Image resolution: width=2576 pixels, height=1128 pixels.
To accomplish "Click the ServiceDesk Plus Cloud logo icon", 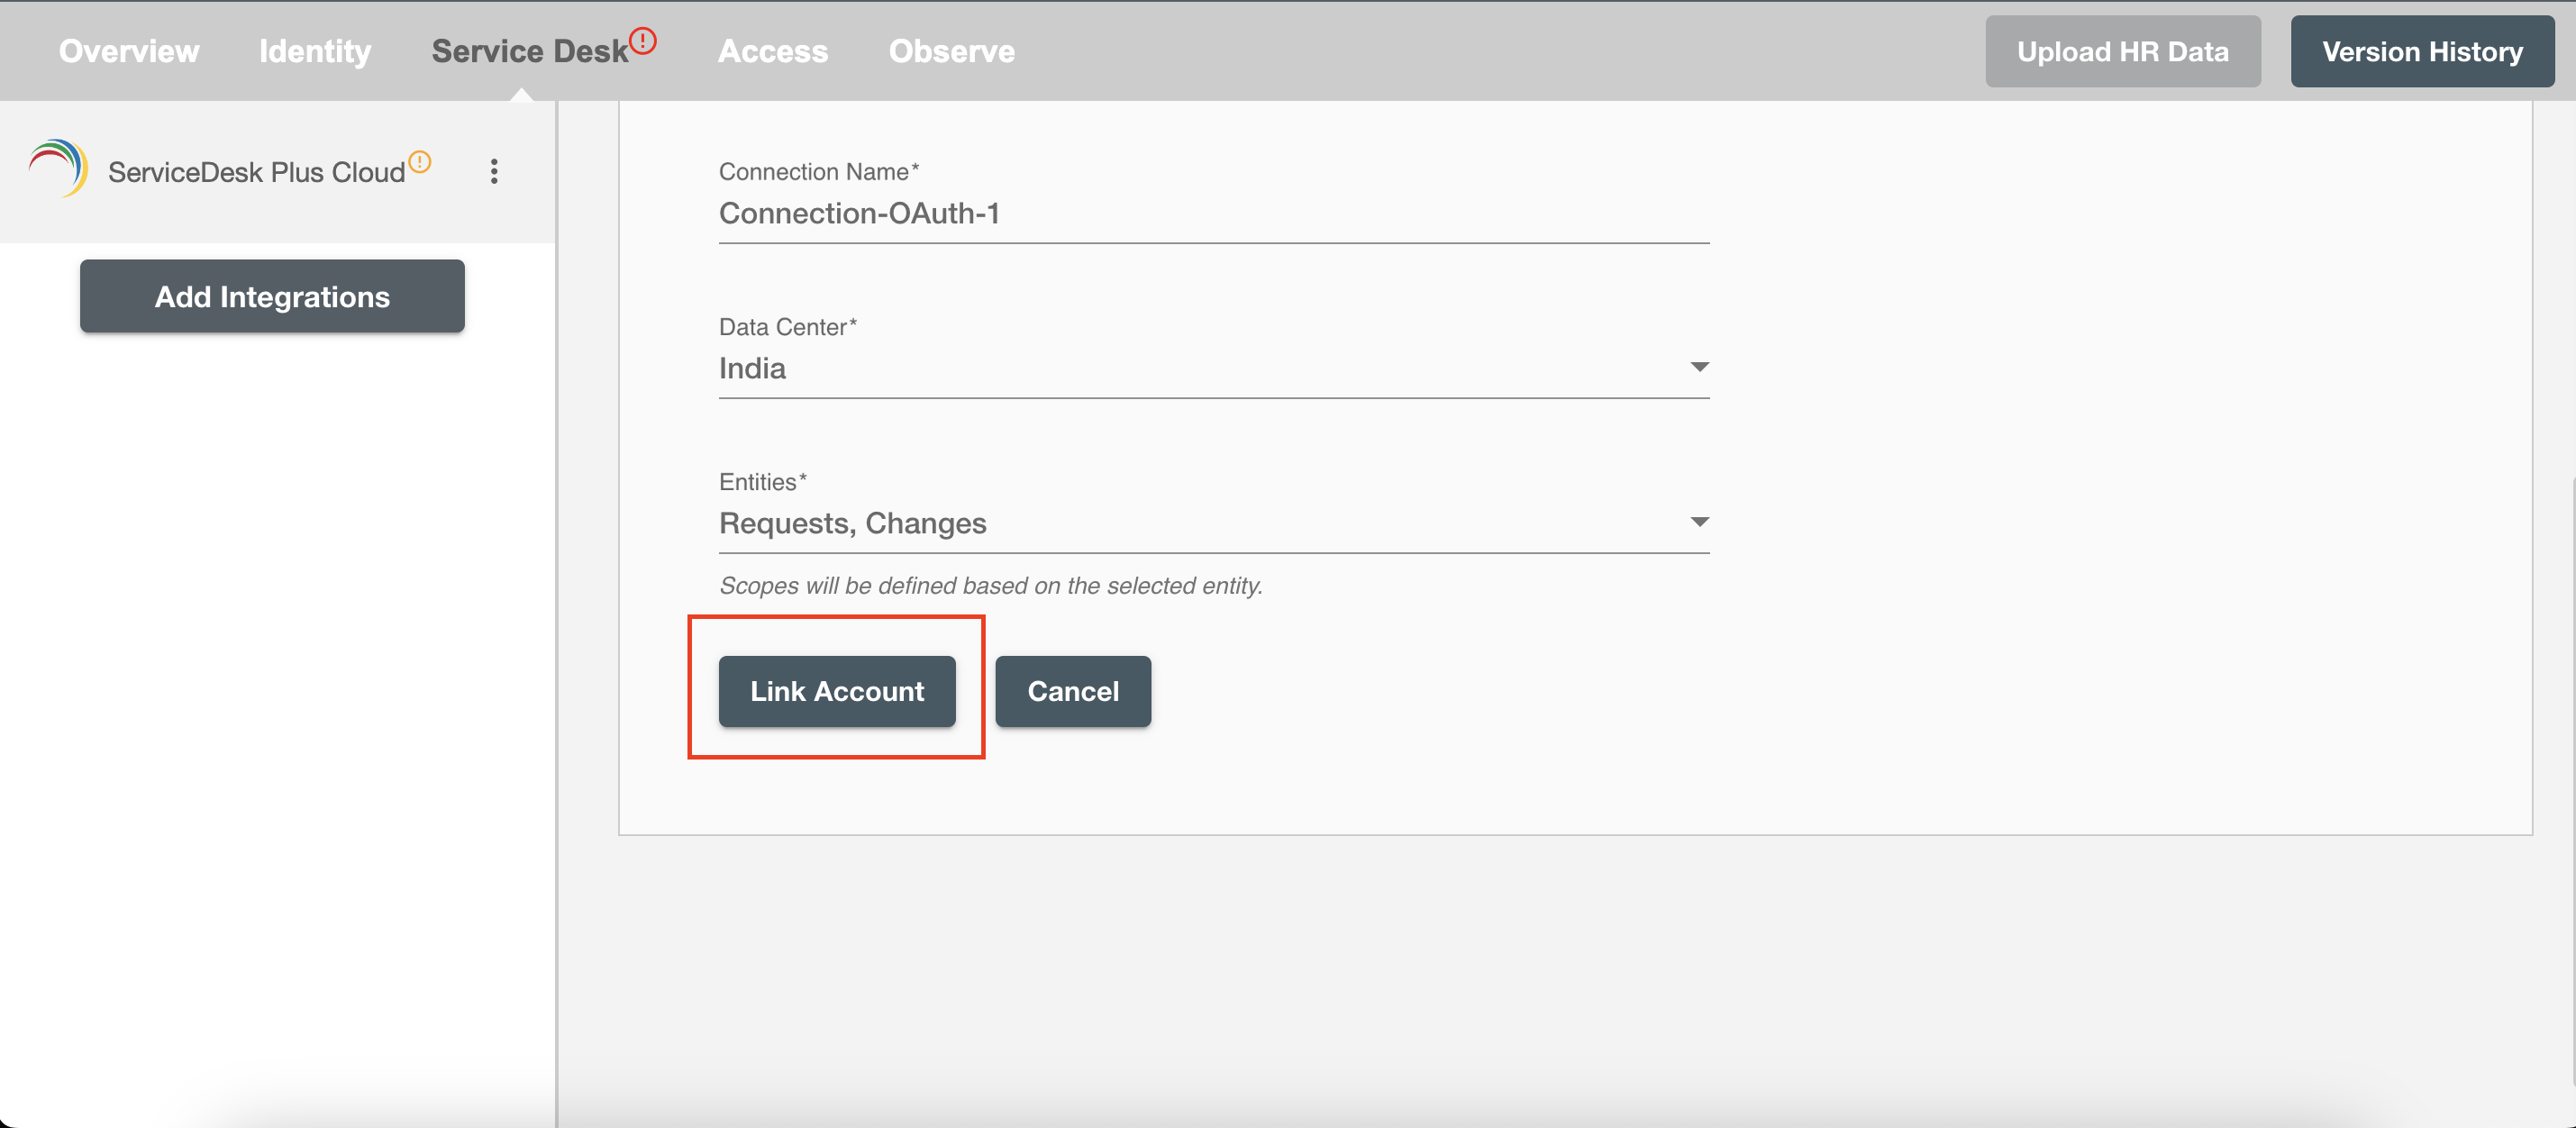I will click(x=58, y=168).
